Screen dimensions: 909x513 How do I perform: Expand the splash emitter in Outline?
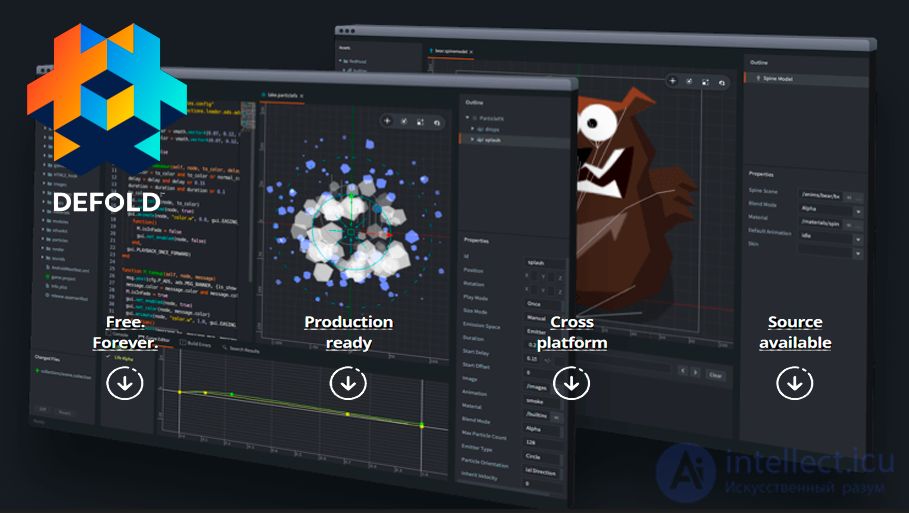point(472,139)
